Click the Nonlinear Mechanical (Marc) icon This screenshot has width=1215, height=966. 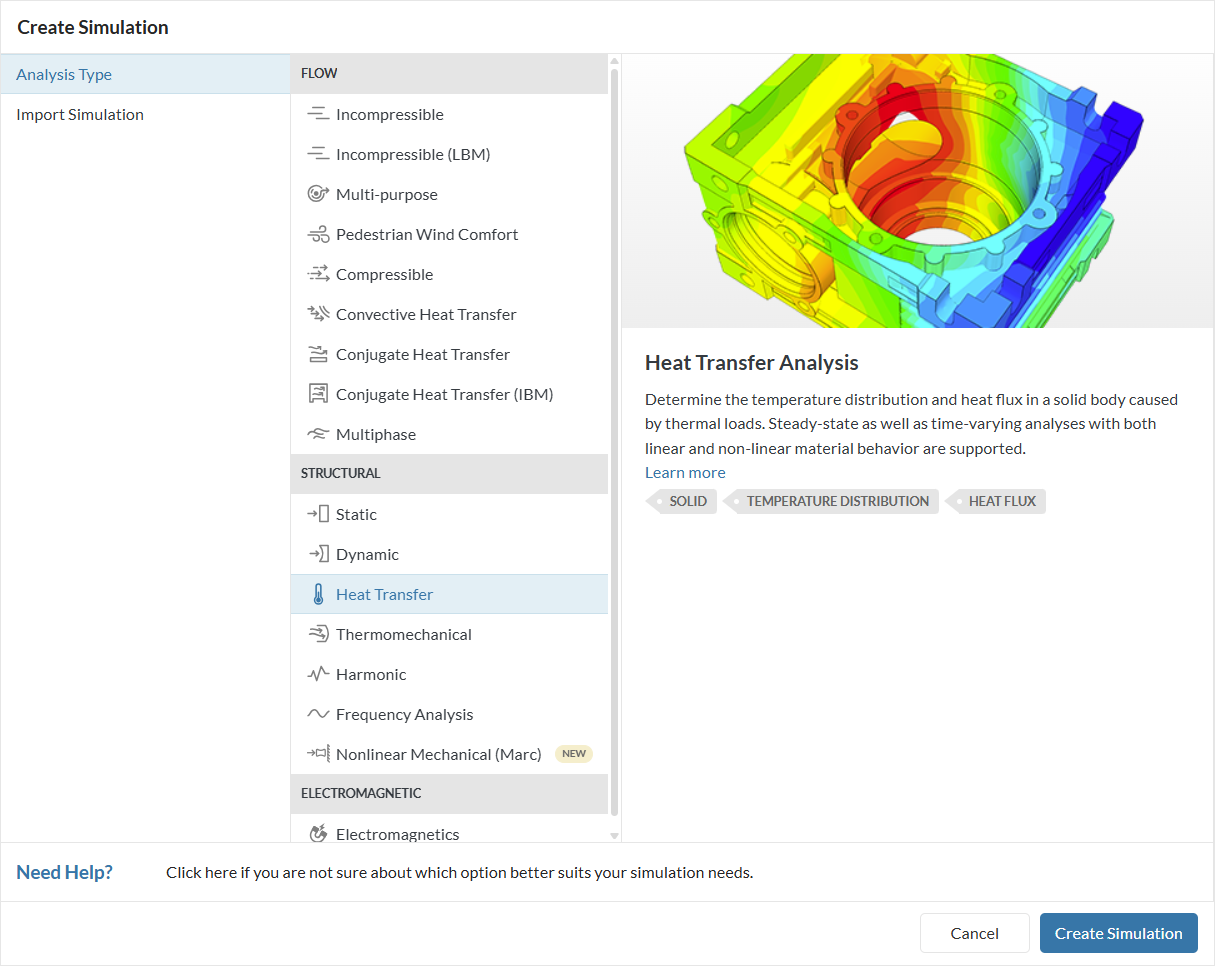tap(318, 754)
